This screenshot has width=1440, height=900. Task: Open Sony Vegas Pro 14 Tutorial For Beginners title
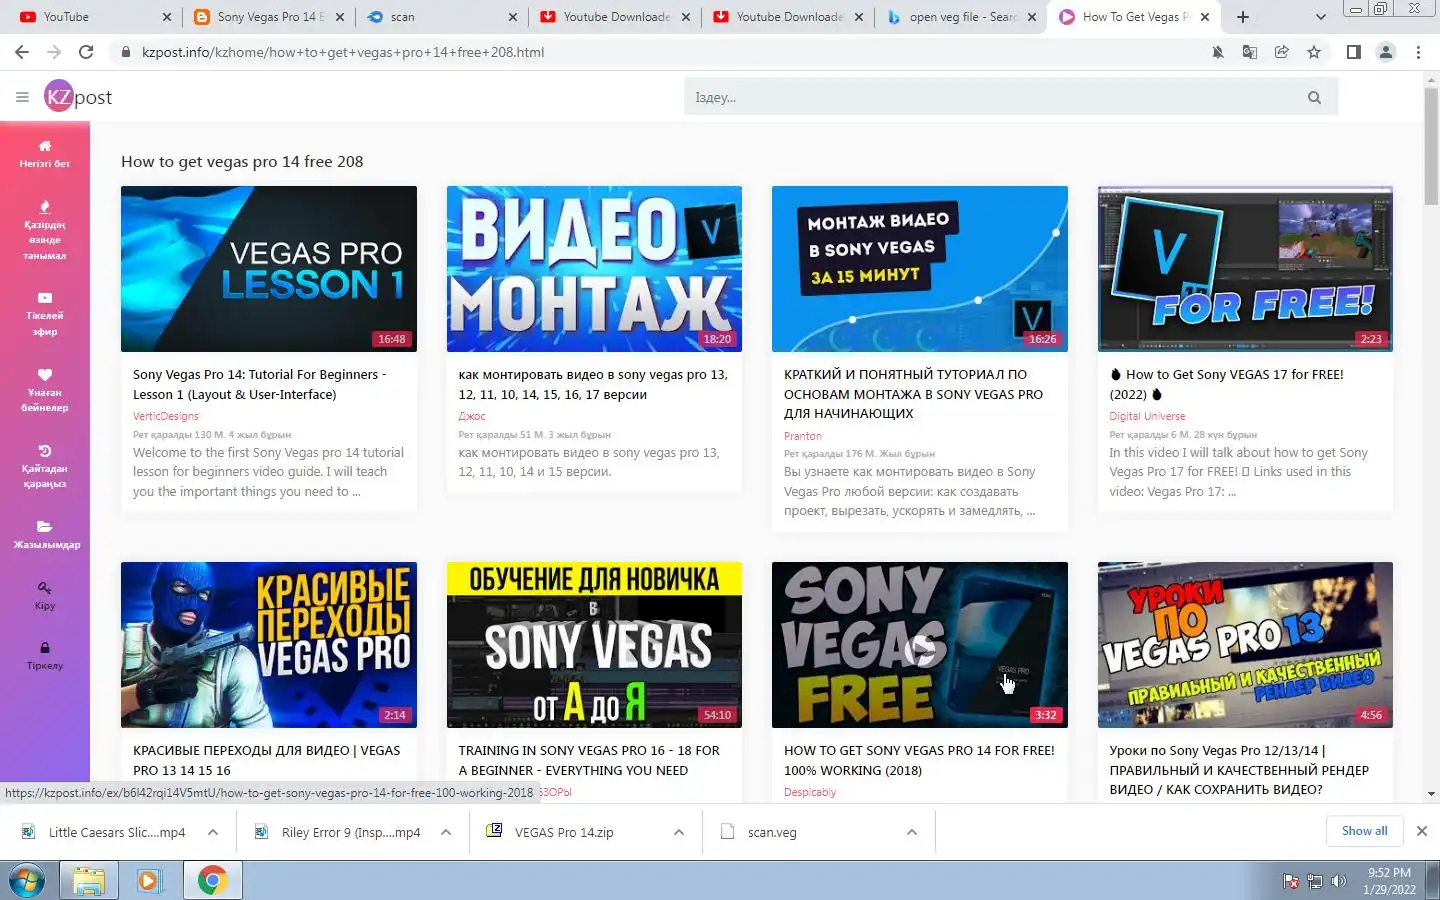point(260,384)
